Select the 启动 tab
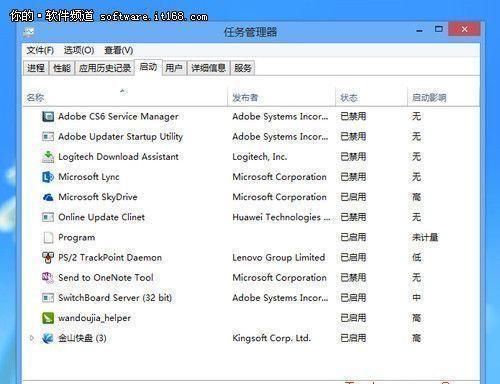This screenshot has width=500, height=384. (148, 67)
